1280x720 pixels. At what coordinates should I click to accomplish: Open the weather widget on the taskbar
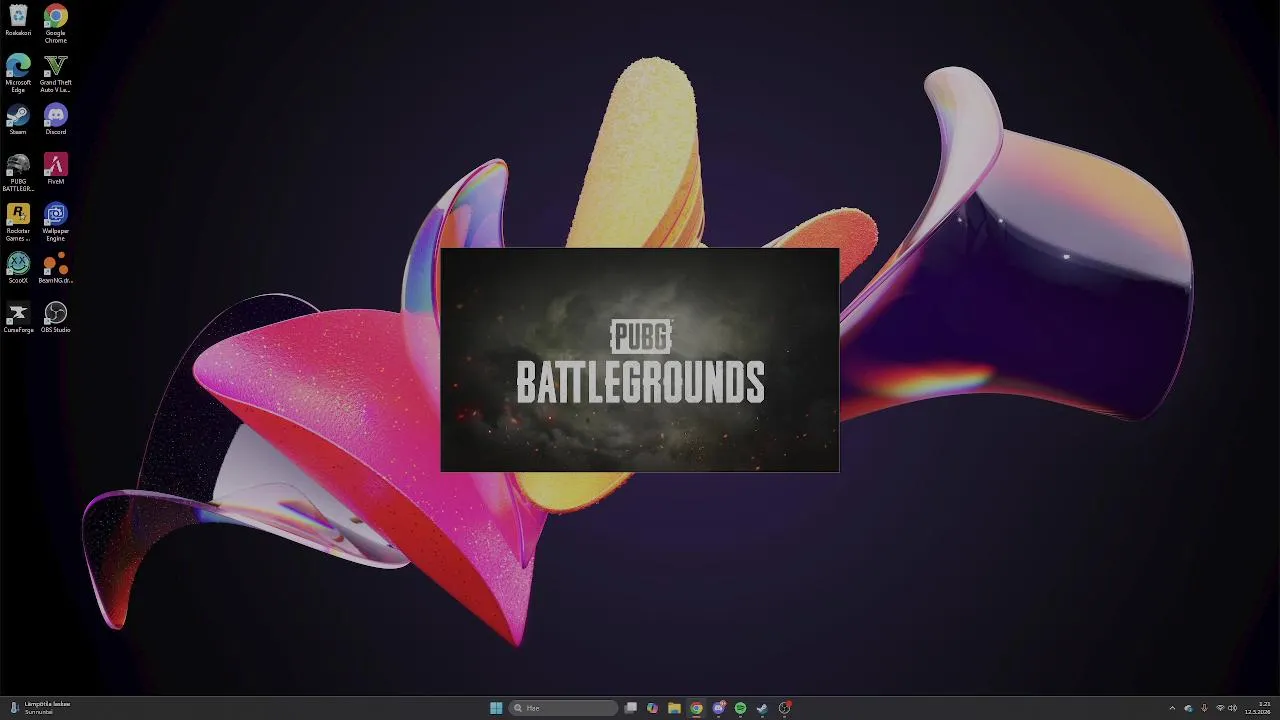(40, 708)
